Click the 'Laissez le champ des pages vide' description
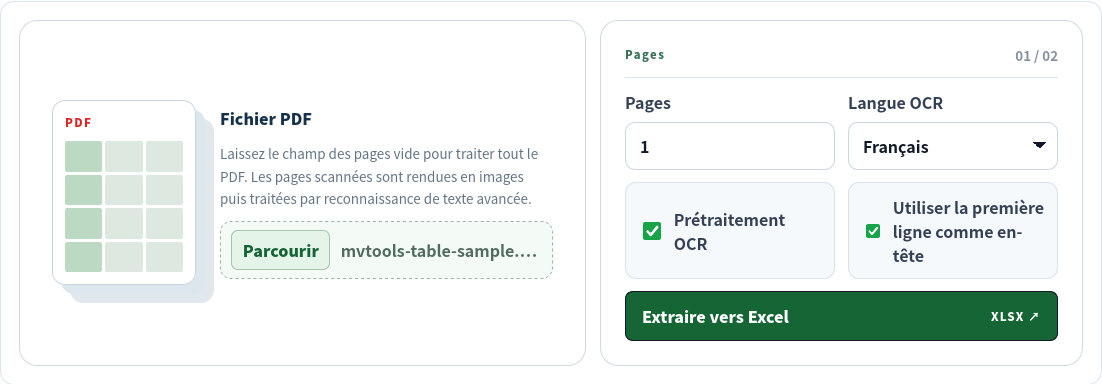 pos(380,176)
